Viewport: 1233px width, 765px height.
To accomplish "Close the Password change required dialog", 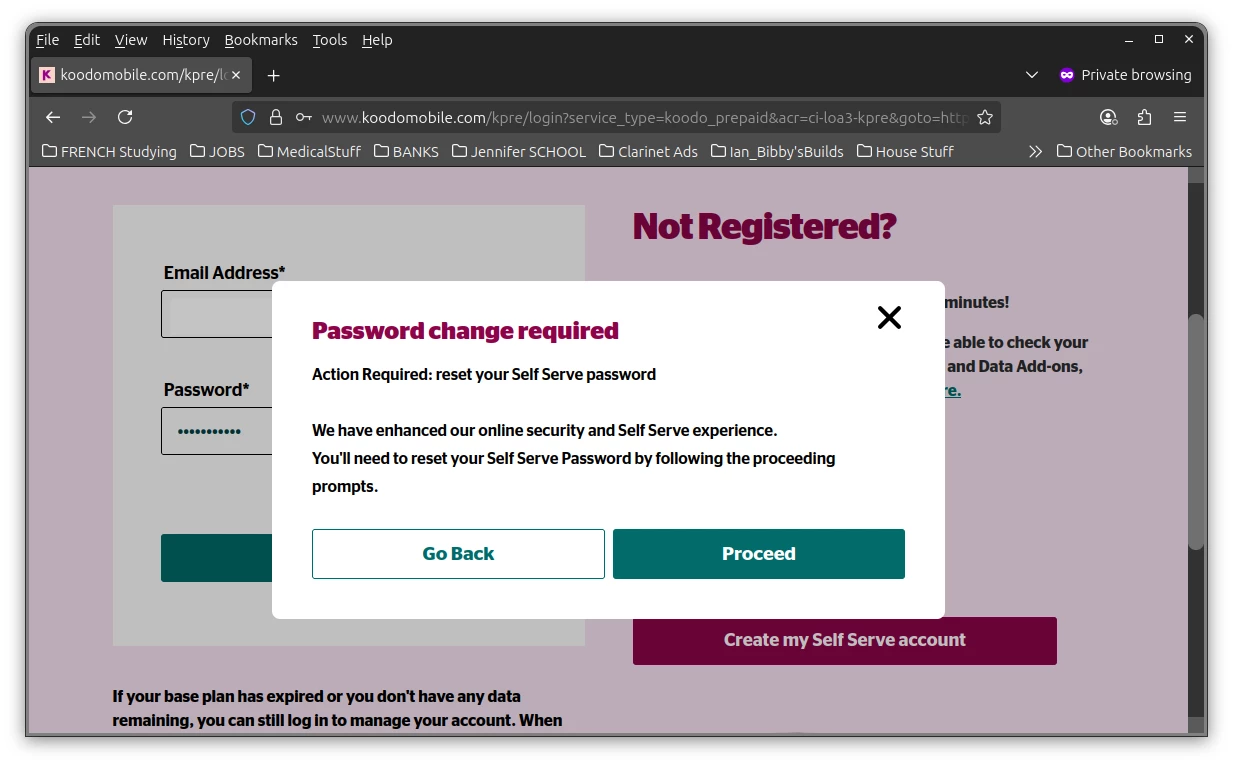I will 889,318.
